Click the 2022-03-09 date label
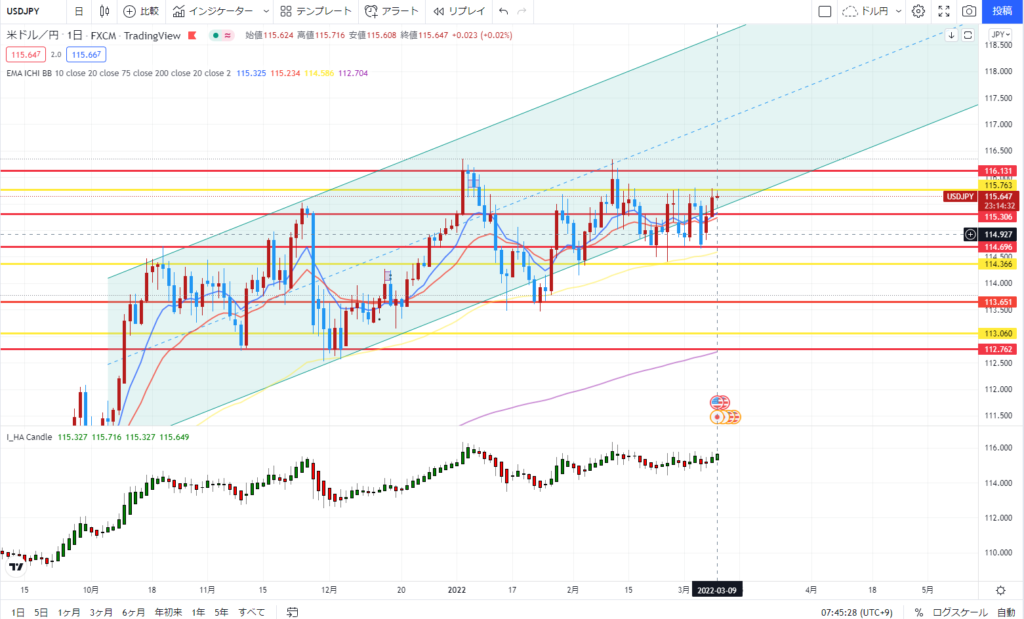The height and width of the screenshot is (619, 1024). [716, 590]
